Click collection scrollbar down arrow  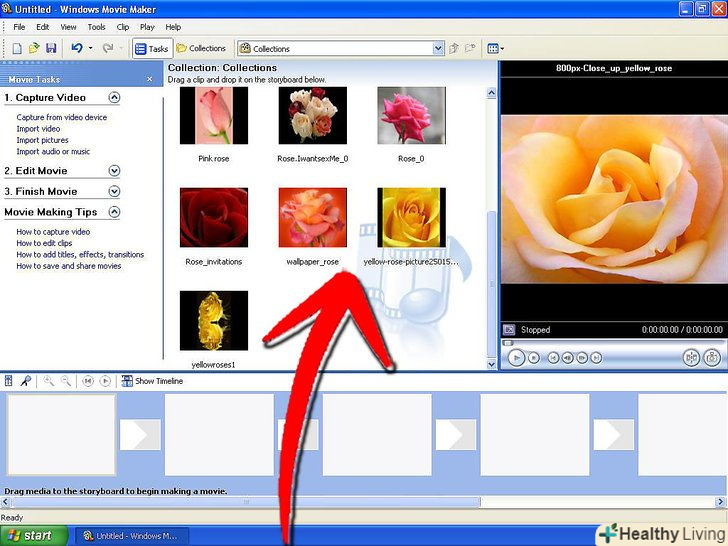(491, 364)
